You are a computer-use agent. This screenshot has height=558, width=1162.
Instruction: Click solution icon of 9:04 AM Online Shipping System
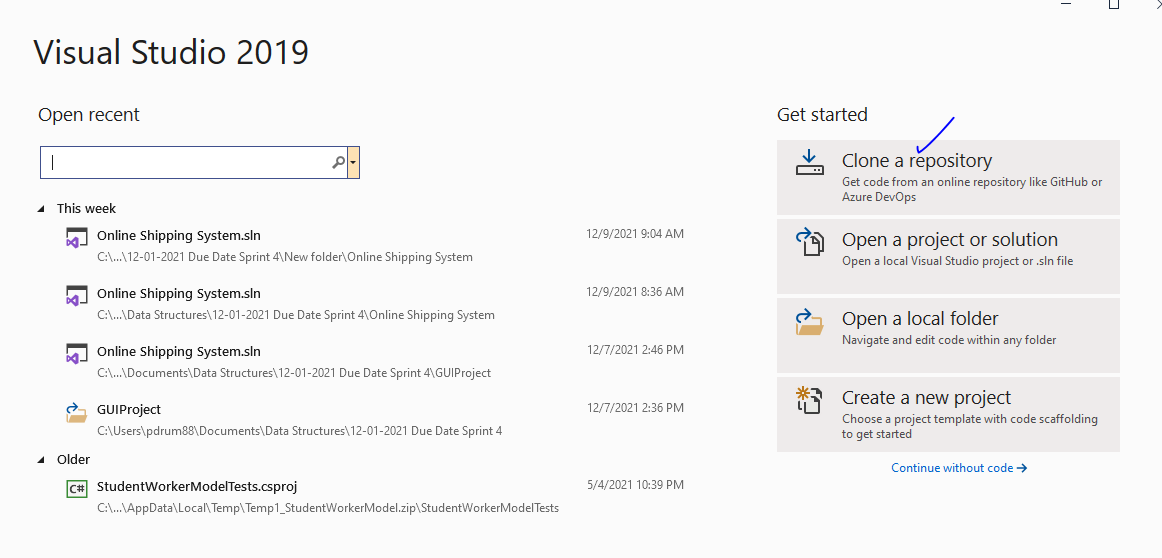click(x=77, y=237)
